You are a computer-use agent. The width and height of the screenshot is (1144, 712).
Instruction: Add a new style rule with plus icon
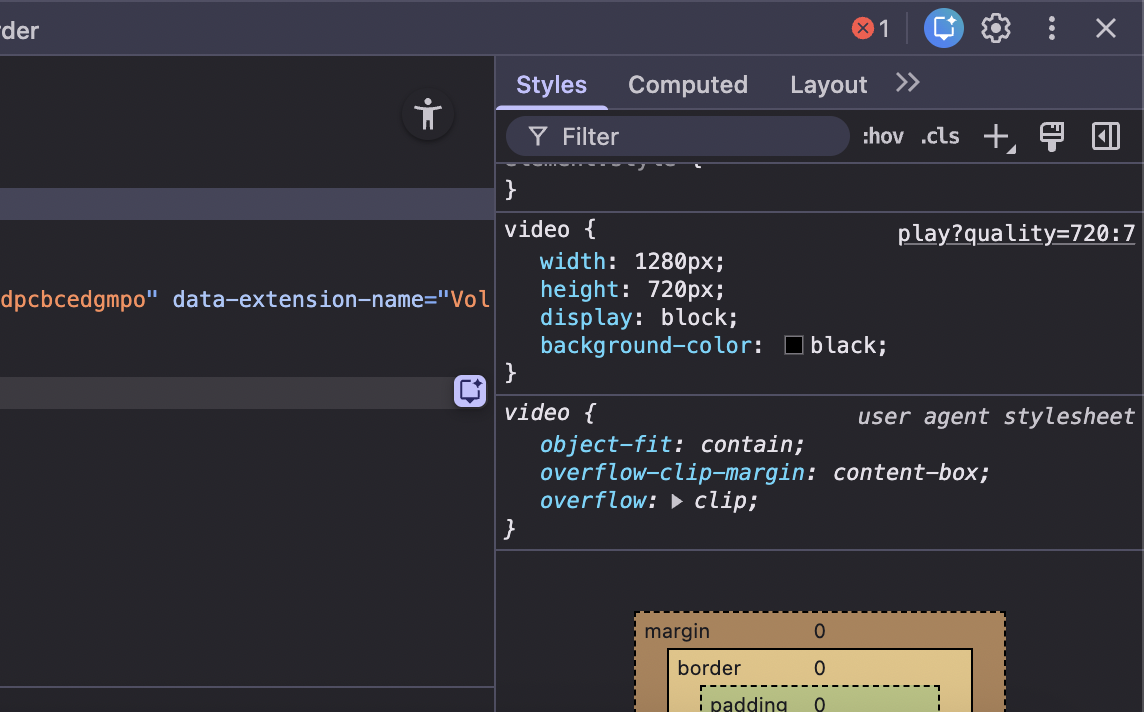point(996,137)
